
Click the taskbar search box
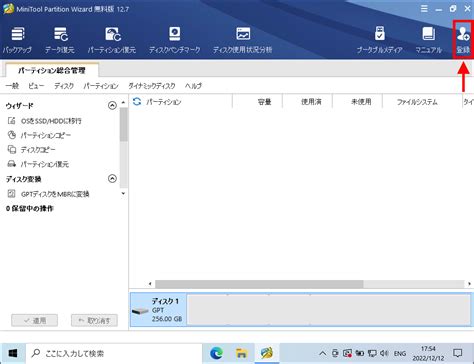tap(114, 353)
